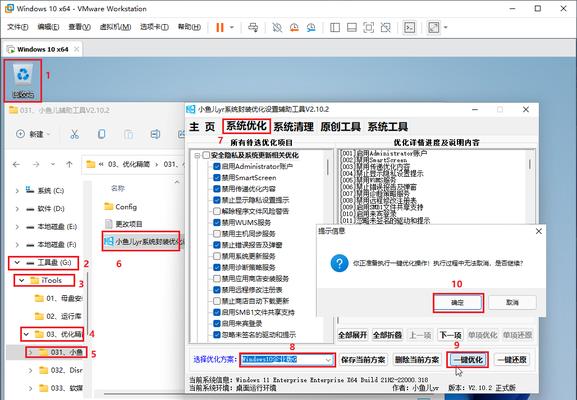Image resolution: width=577 pixels, height=400 pixels.
Task: Uncheck 启用Administrator账户 checkbox
Action: click(x=217, y=167)
